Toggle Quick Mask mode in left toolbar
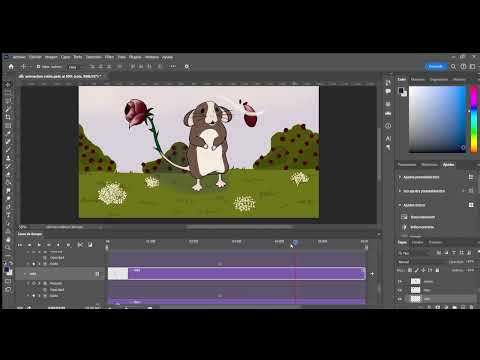The image size is (480, 360). (x=8, y=281)
